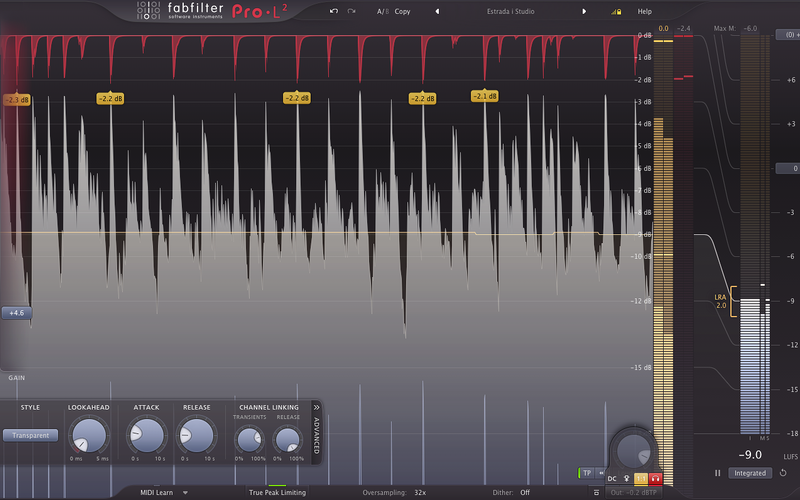Viewport: 800px width, 500px height.
Task: Toggle True Peak Limiting
Action: [277, 492]
